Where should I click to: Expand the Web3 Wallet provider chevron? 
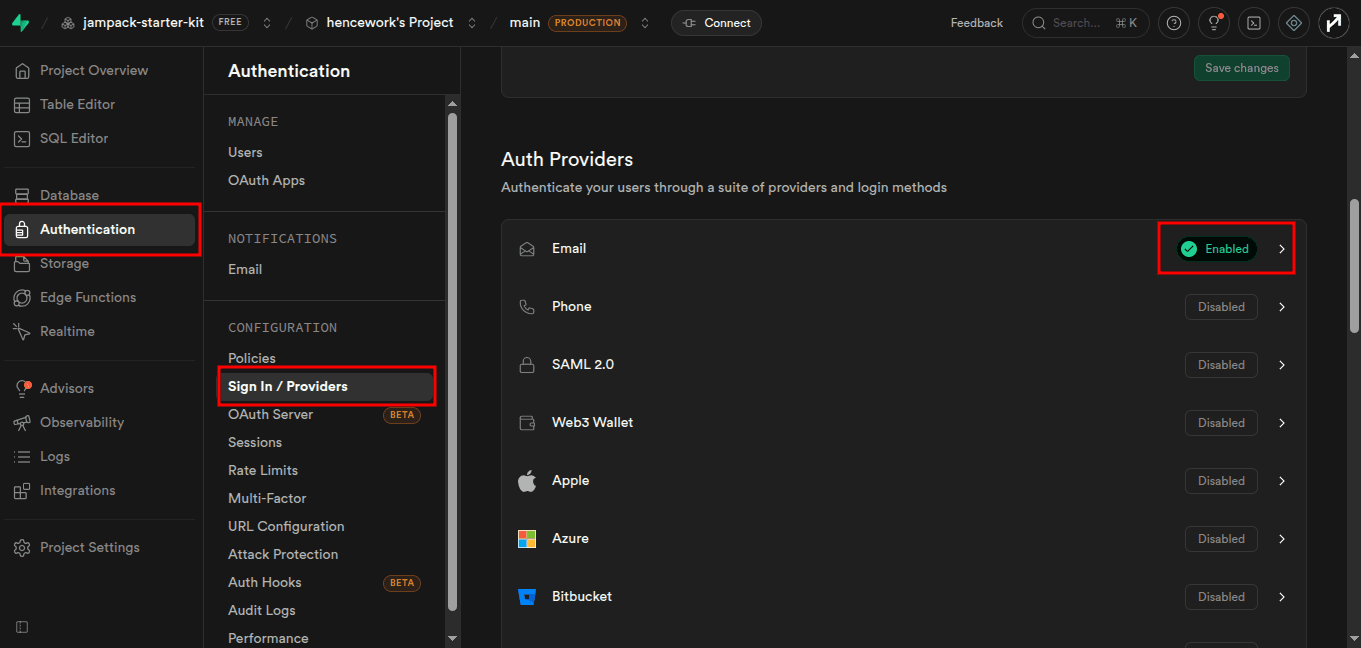[x=1282, y=423]
